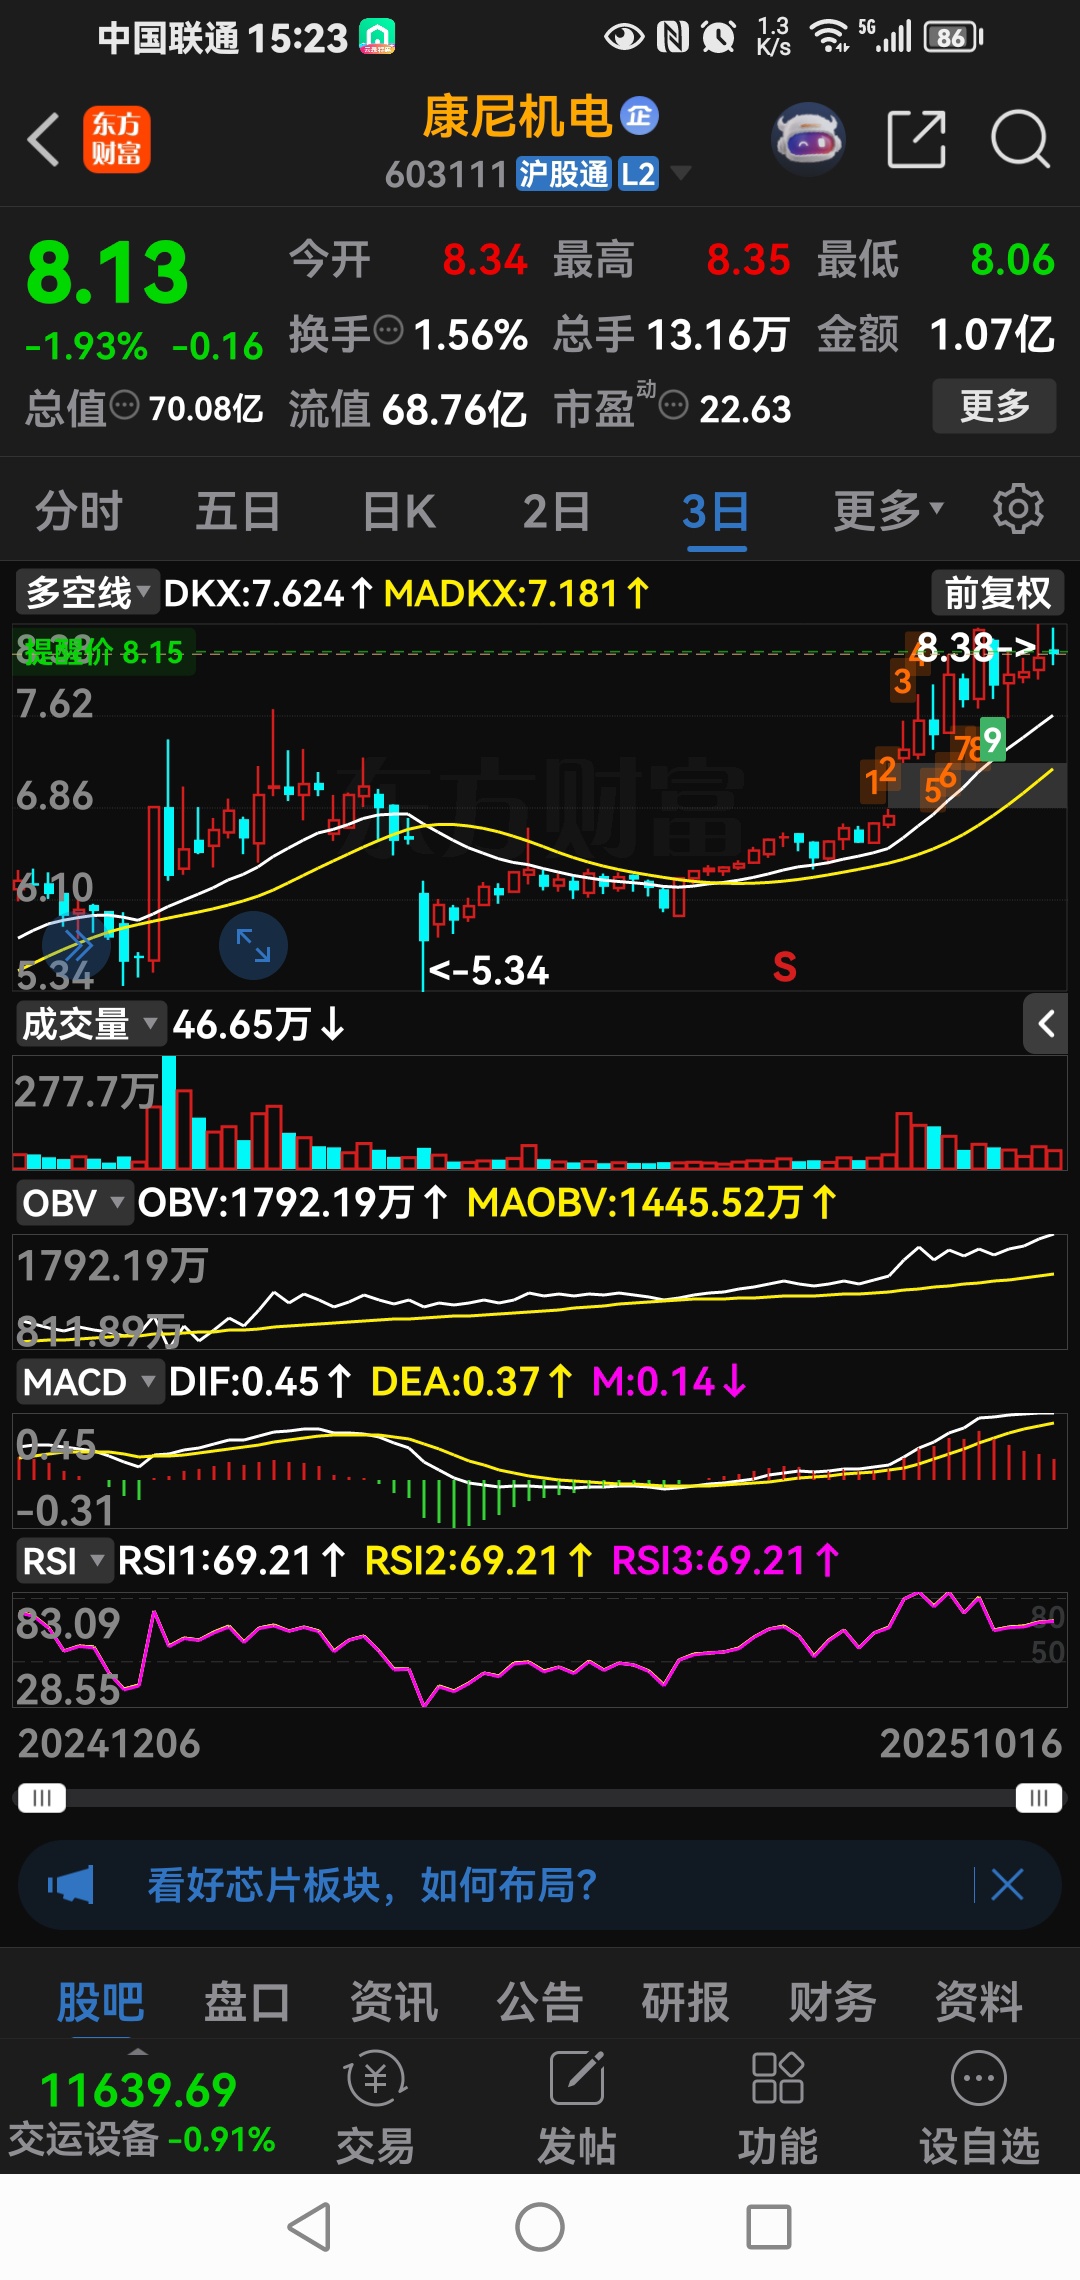The image size is (1080, 2280).
Task: Expand the stock code dropdown arrow
Action: [x=681, y=173]
